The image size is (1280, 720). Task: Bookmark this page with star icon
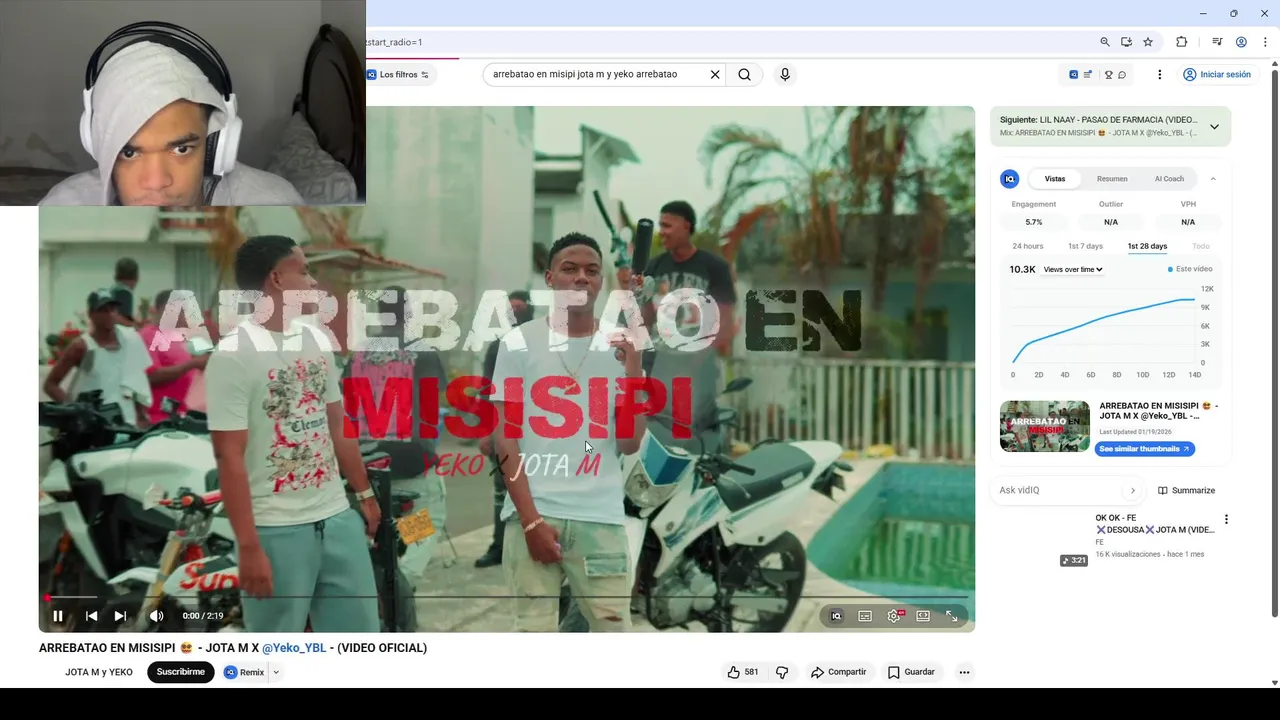coord(1148,42)
